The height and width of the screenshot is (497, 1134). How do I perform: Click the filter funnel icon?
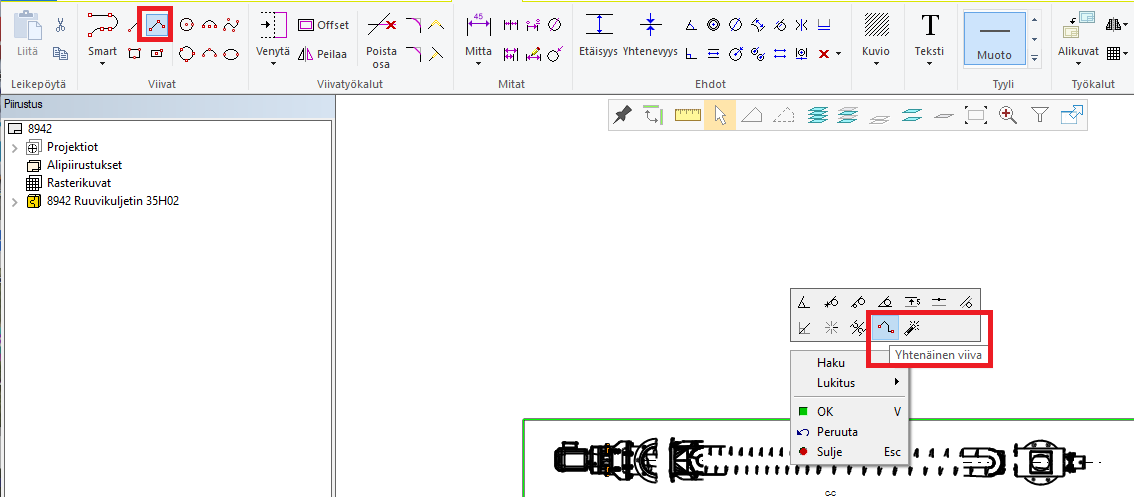(x=1039, y=116)
